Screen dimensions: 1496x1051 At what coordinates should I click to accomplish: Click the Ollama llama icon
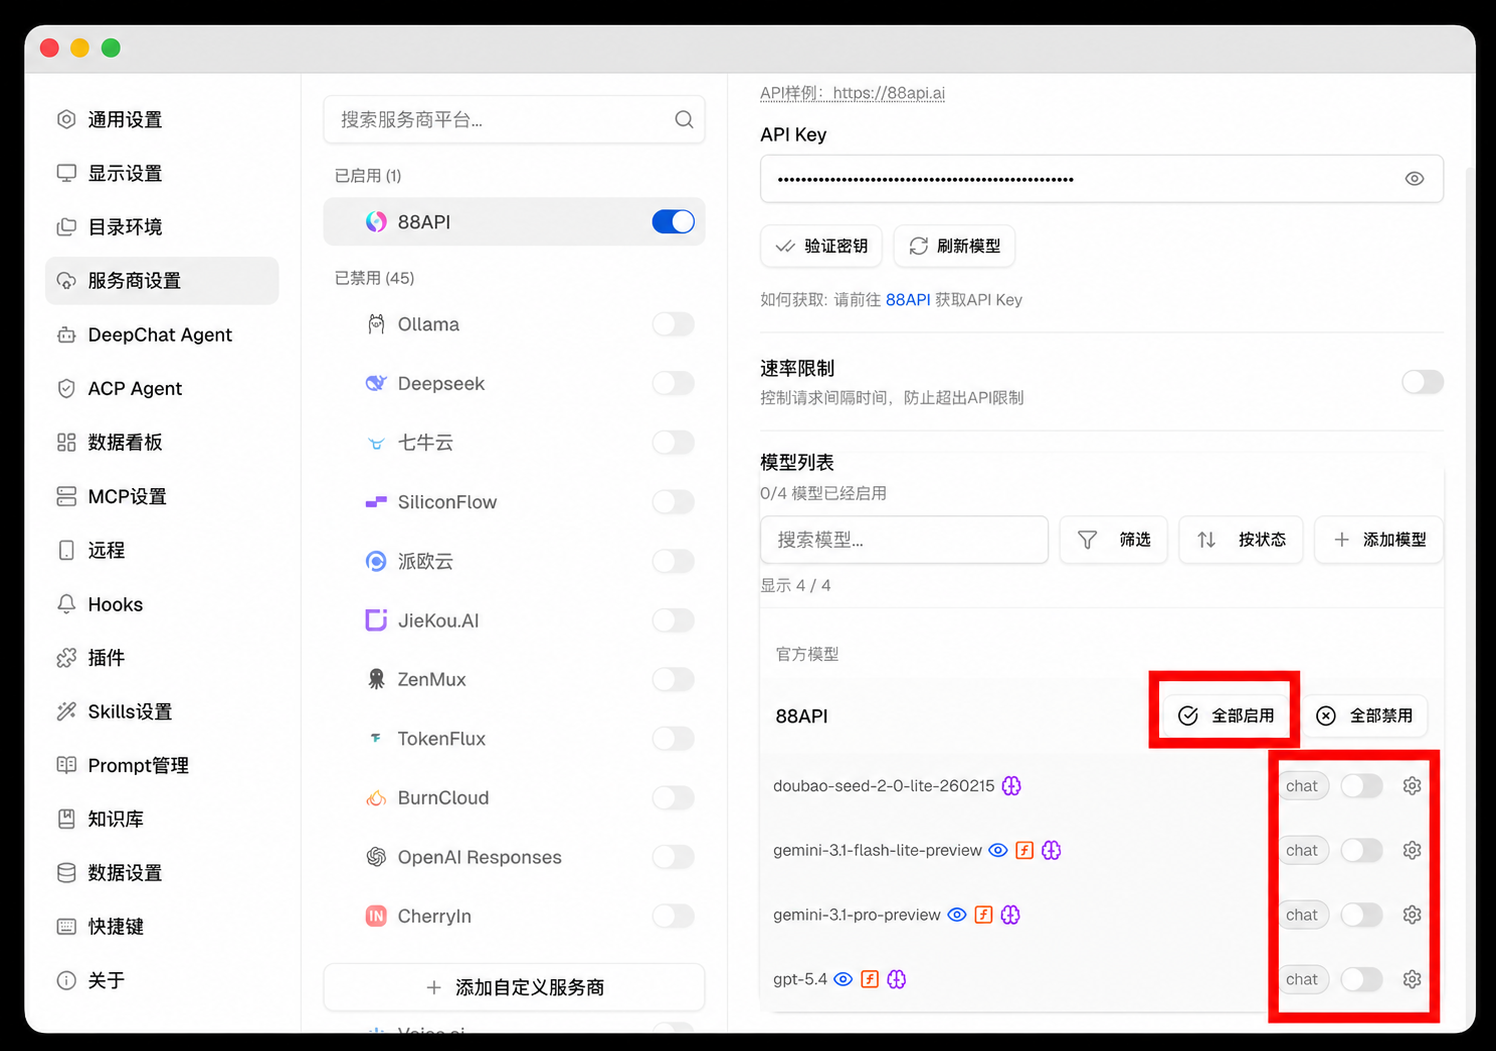pos(376,324)
